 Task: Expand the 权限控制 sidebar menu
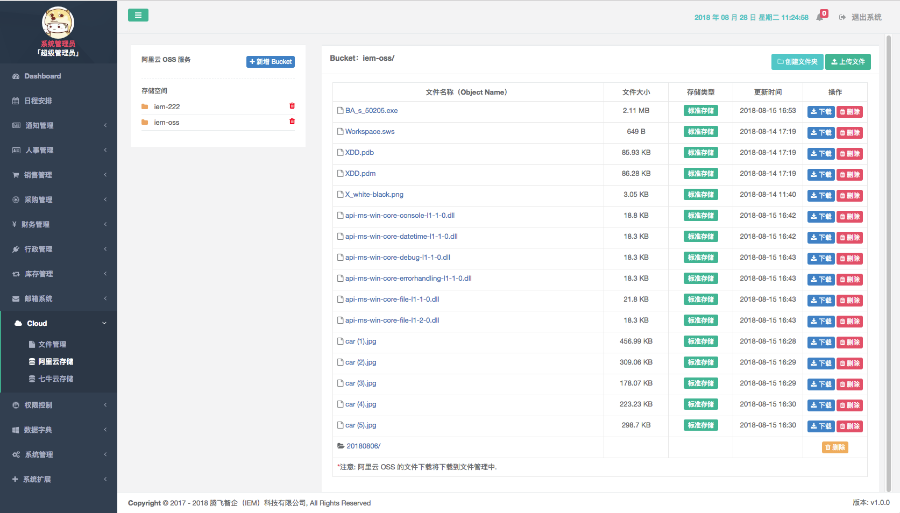click(58, 405)
